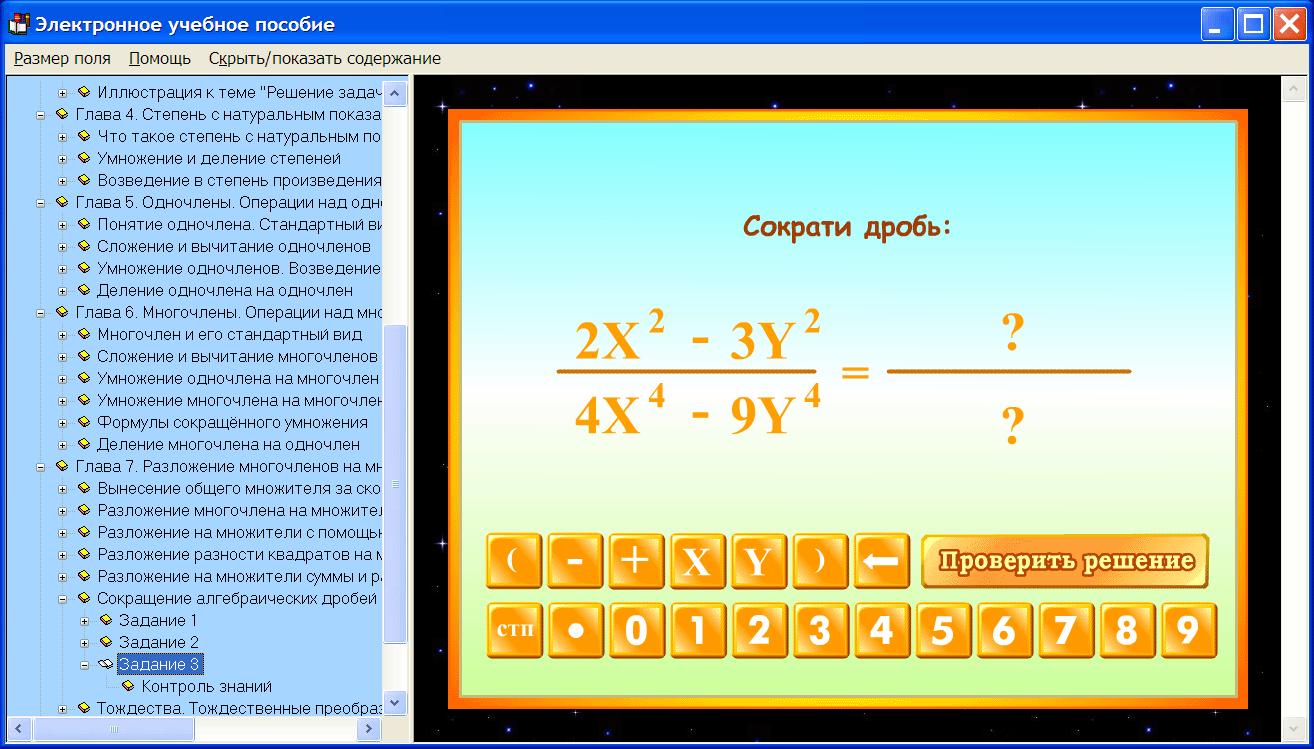Click the closing parenthesis key
Screen dimensions: 1314x749
click(x=819, y=561)
